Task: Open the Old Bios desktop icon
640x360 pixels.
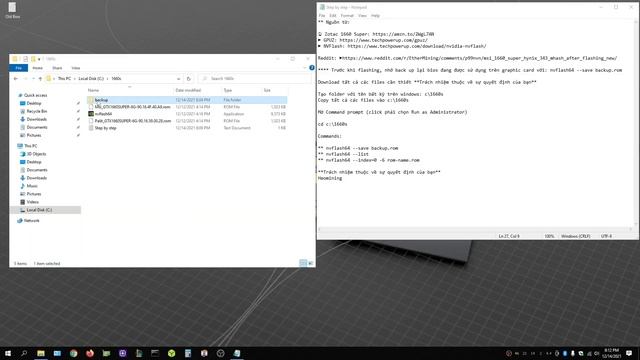Action: coord(12,11)
